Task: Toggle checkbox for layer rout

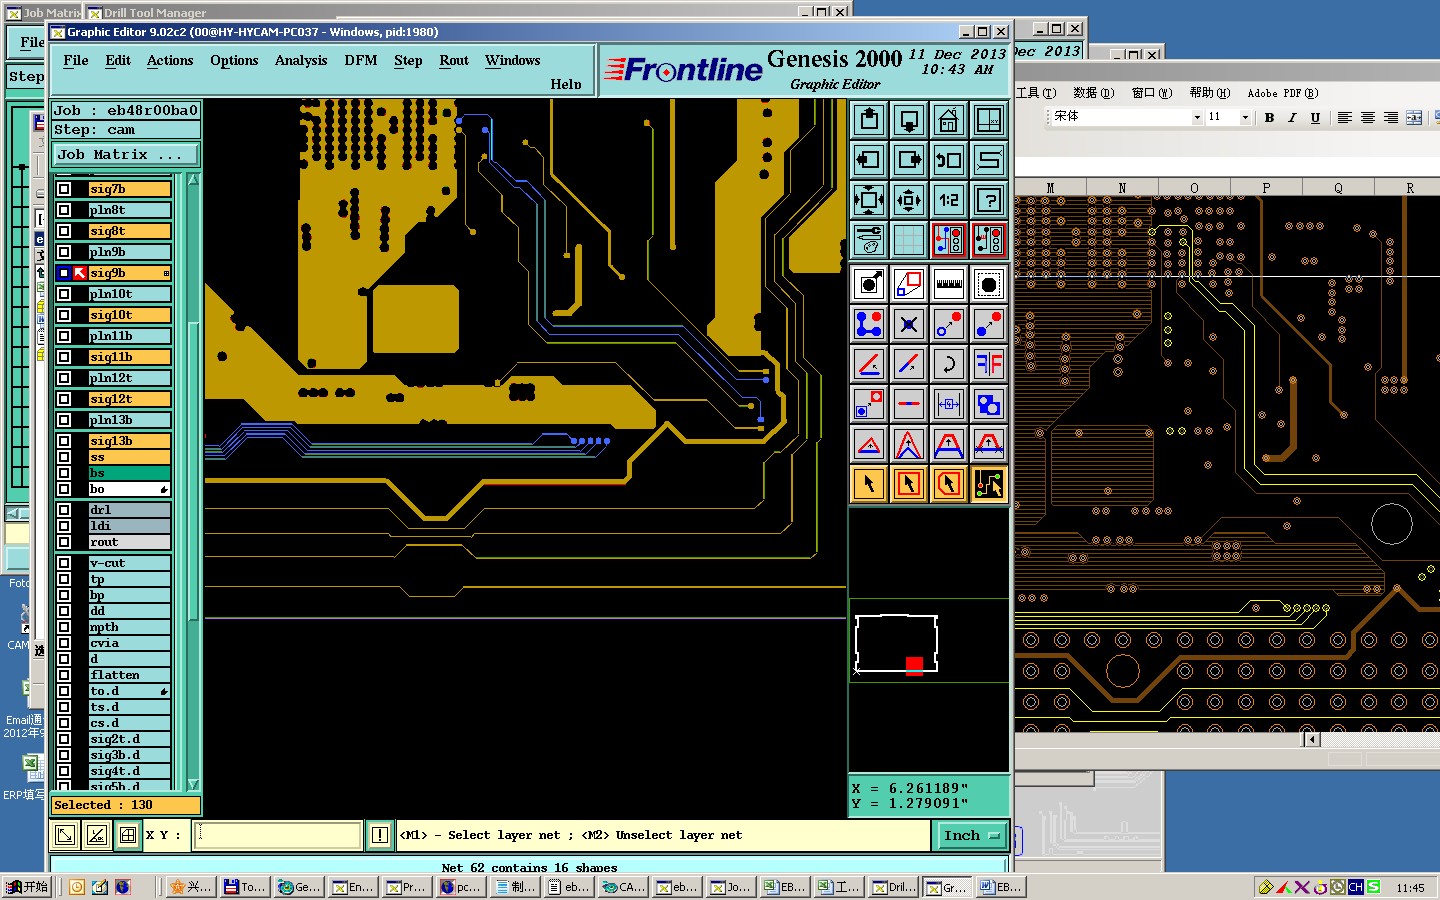Action: [64, 541]
